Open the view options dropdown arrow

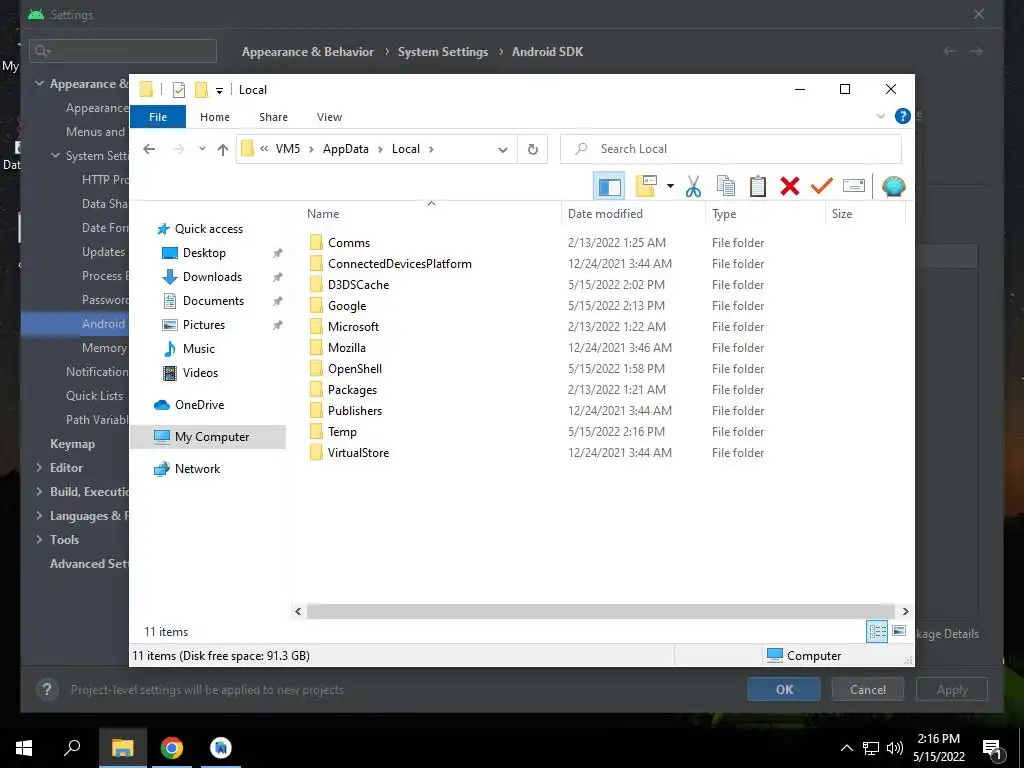pos(670,187)
